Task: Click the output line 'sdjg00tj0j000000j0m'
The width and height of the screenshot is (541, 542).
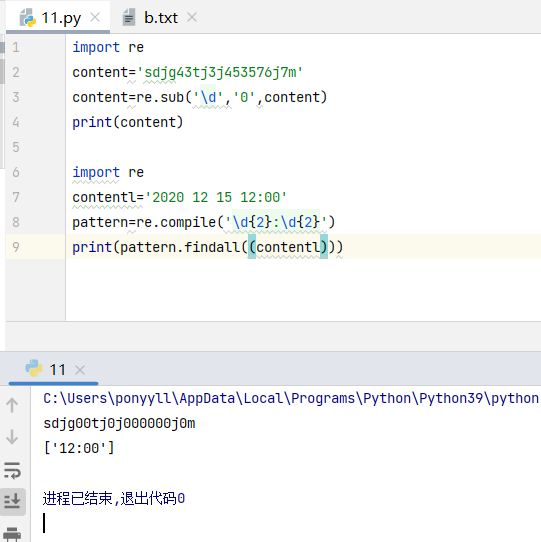Action: (119, 423)
